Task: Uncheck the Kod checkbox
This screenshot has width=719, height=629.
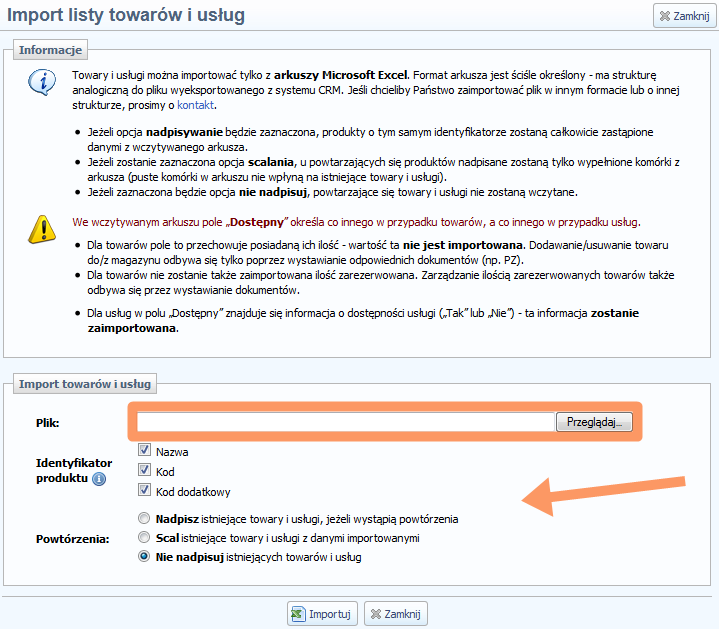Action: tap(144, 470)
